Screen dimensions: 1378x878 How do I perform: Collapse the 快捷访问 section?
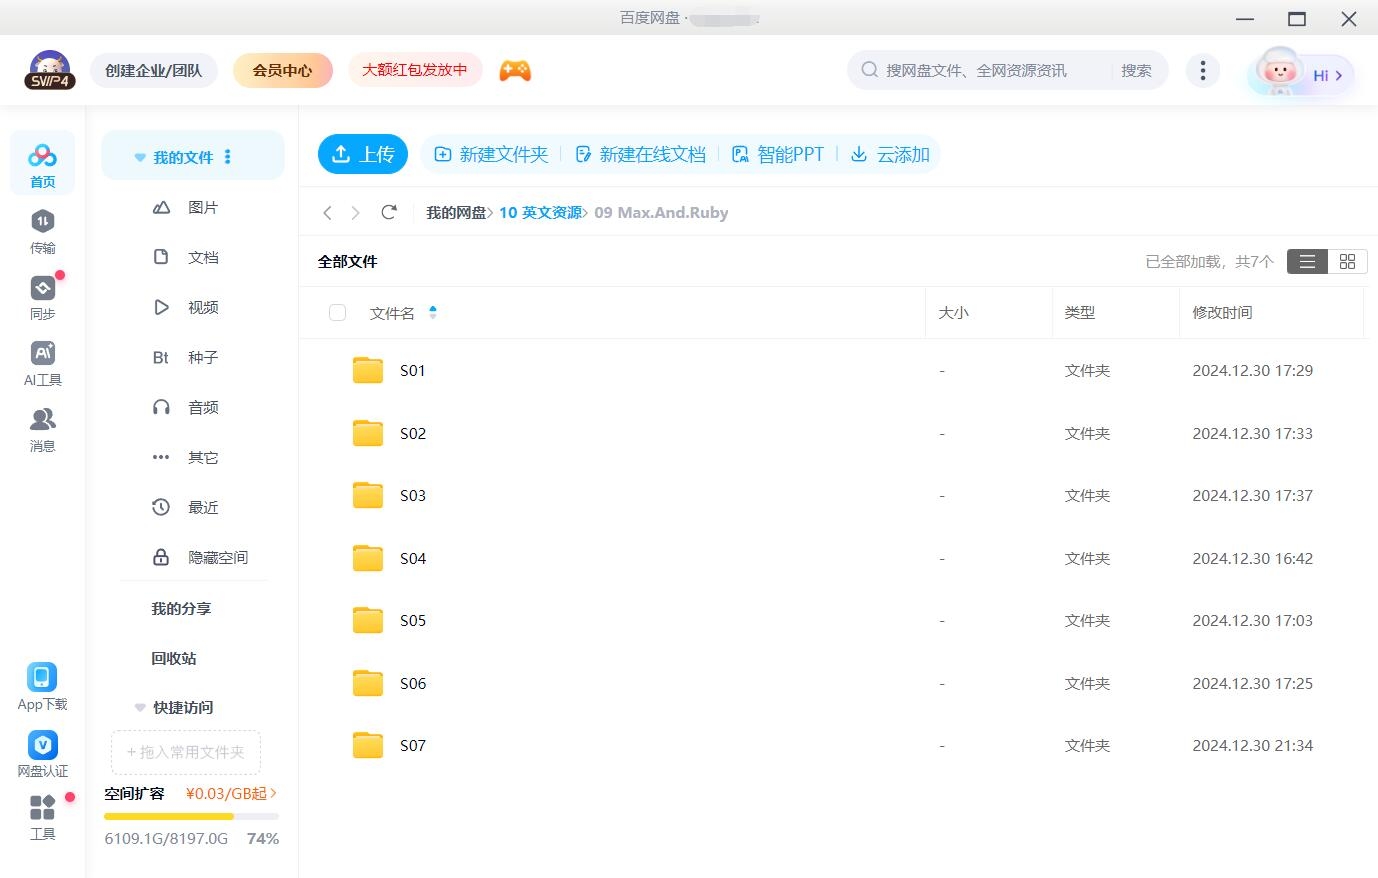click(x=139, y=707)
